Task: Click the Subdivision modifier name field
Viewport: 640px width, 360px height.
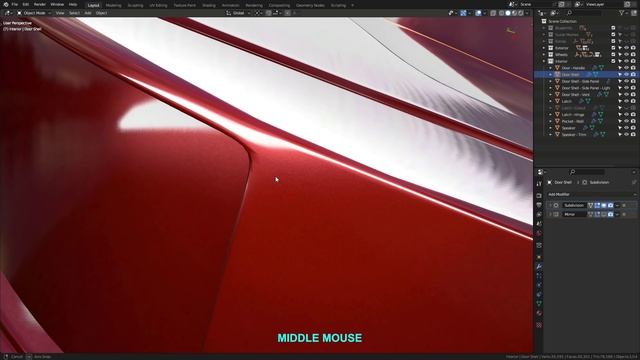Action: 574,205
